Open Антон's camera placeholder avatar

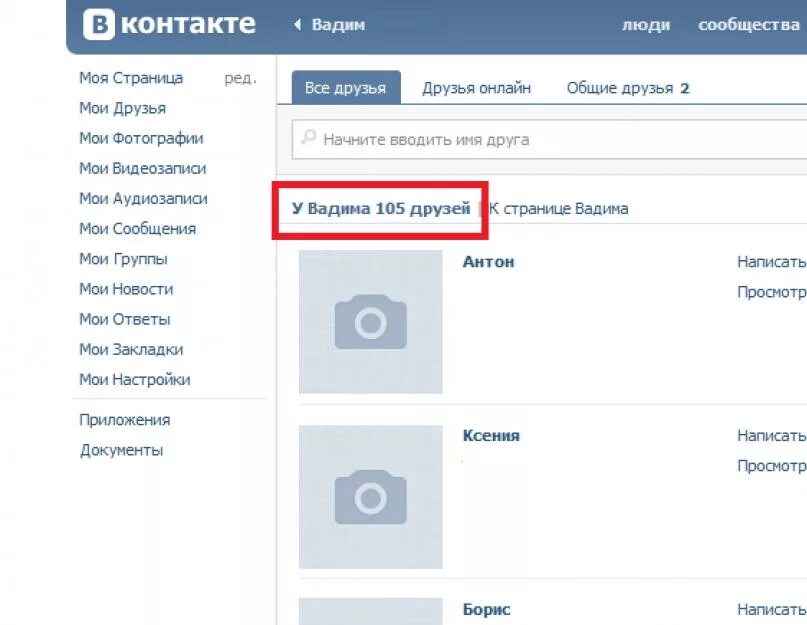click(371, 322)
